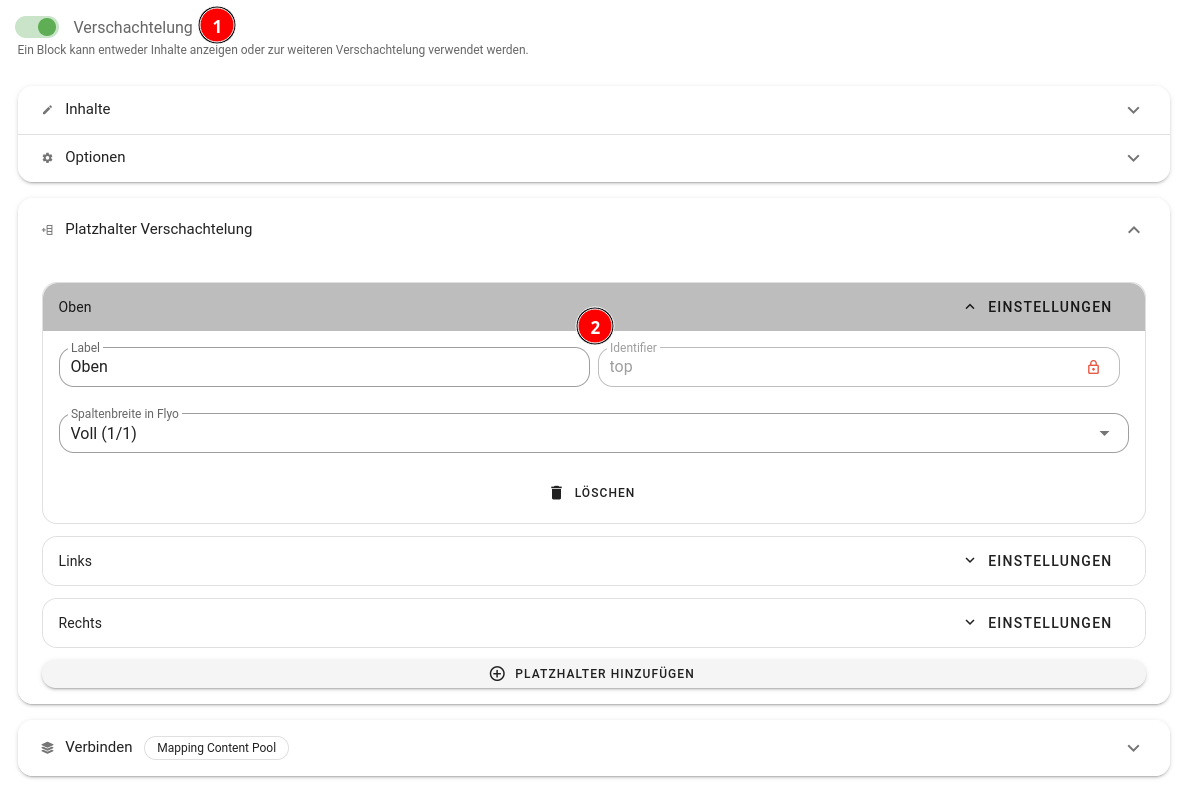Image resolution: width=1185 pixels, height=790 pixels.
Task: Expand the Optionen panel chevron
Action: point(1133,158)
